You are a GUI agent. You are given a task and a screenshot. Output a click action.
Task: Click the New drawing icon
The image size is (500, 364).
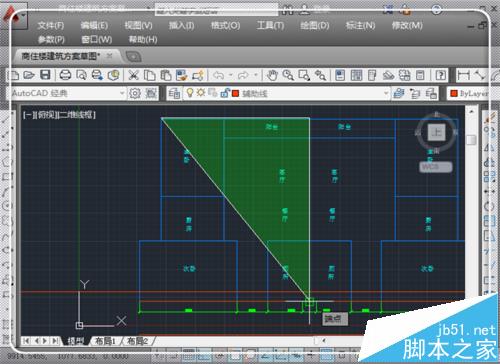click(x=13, y=75)
